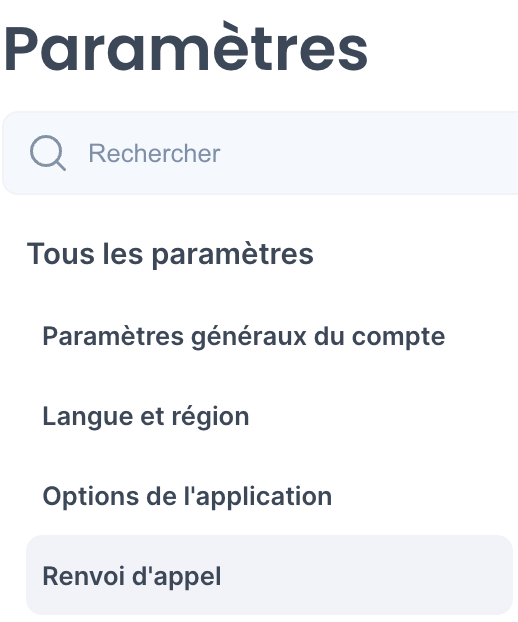Open the call forwarding settings item
This screenshot has height=622, width=518.
tap(269, 575)
